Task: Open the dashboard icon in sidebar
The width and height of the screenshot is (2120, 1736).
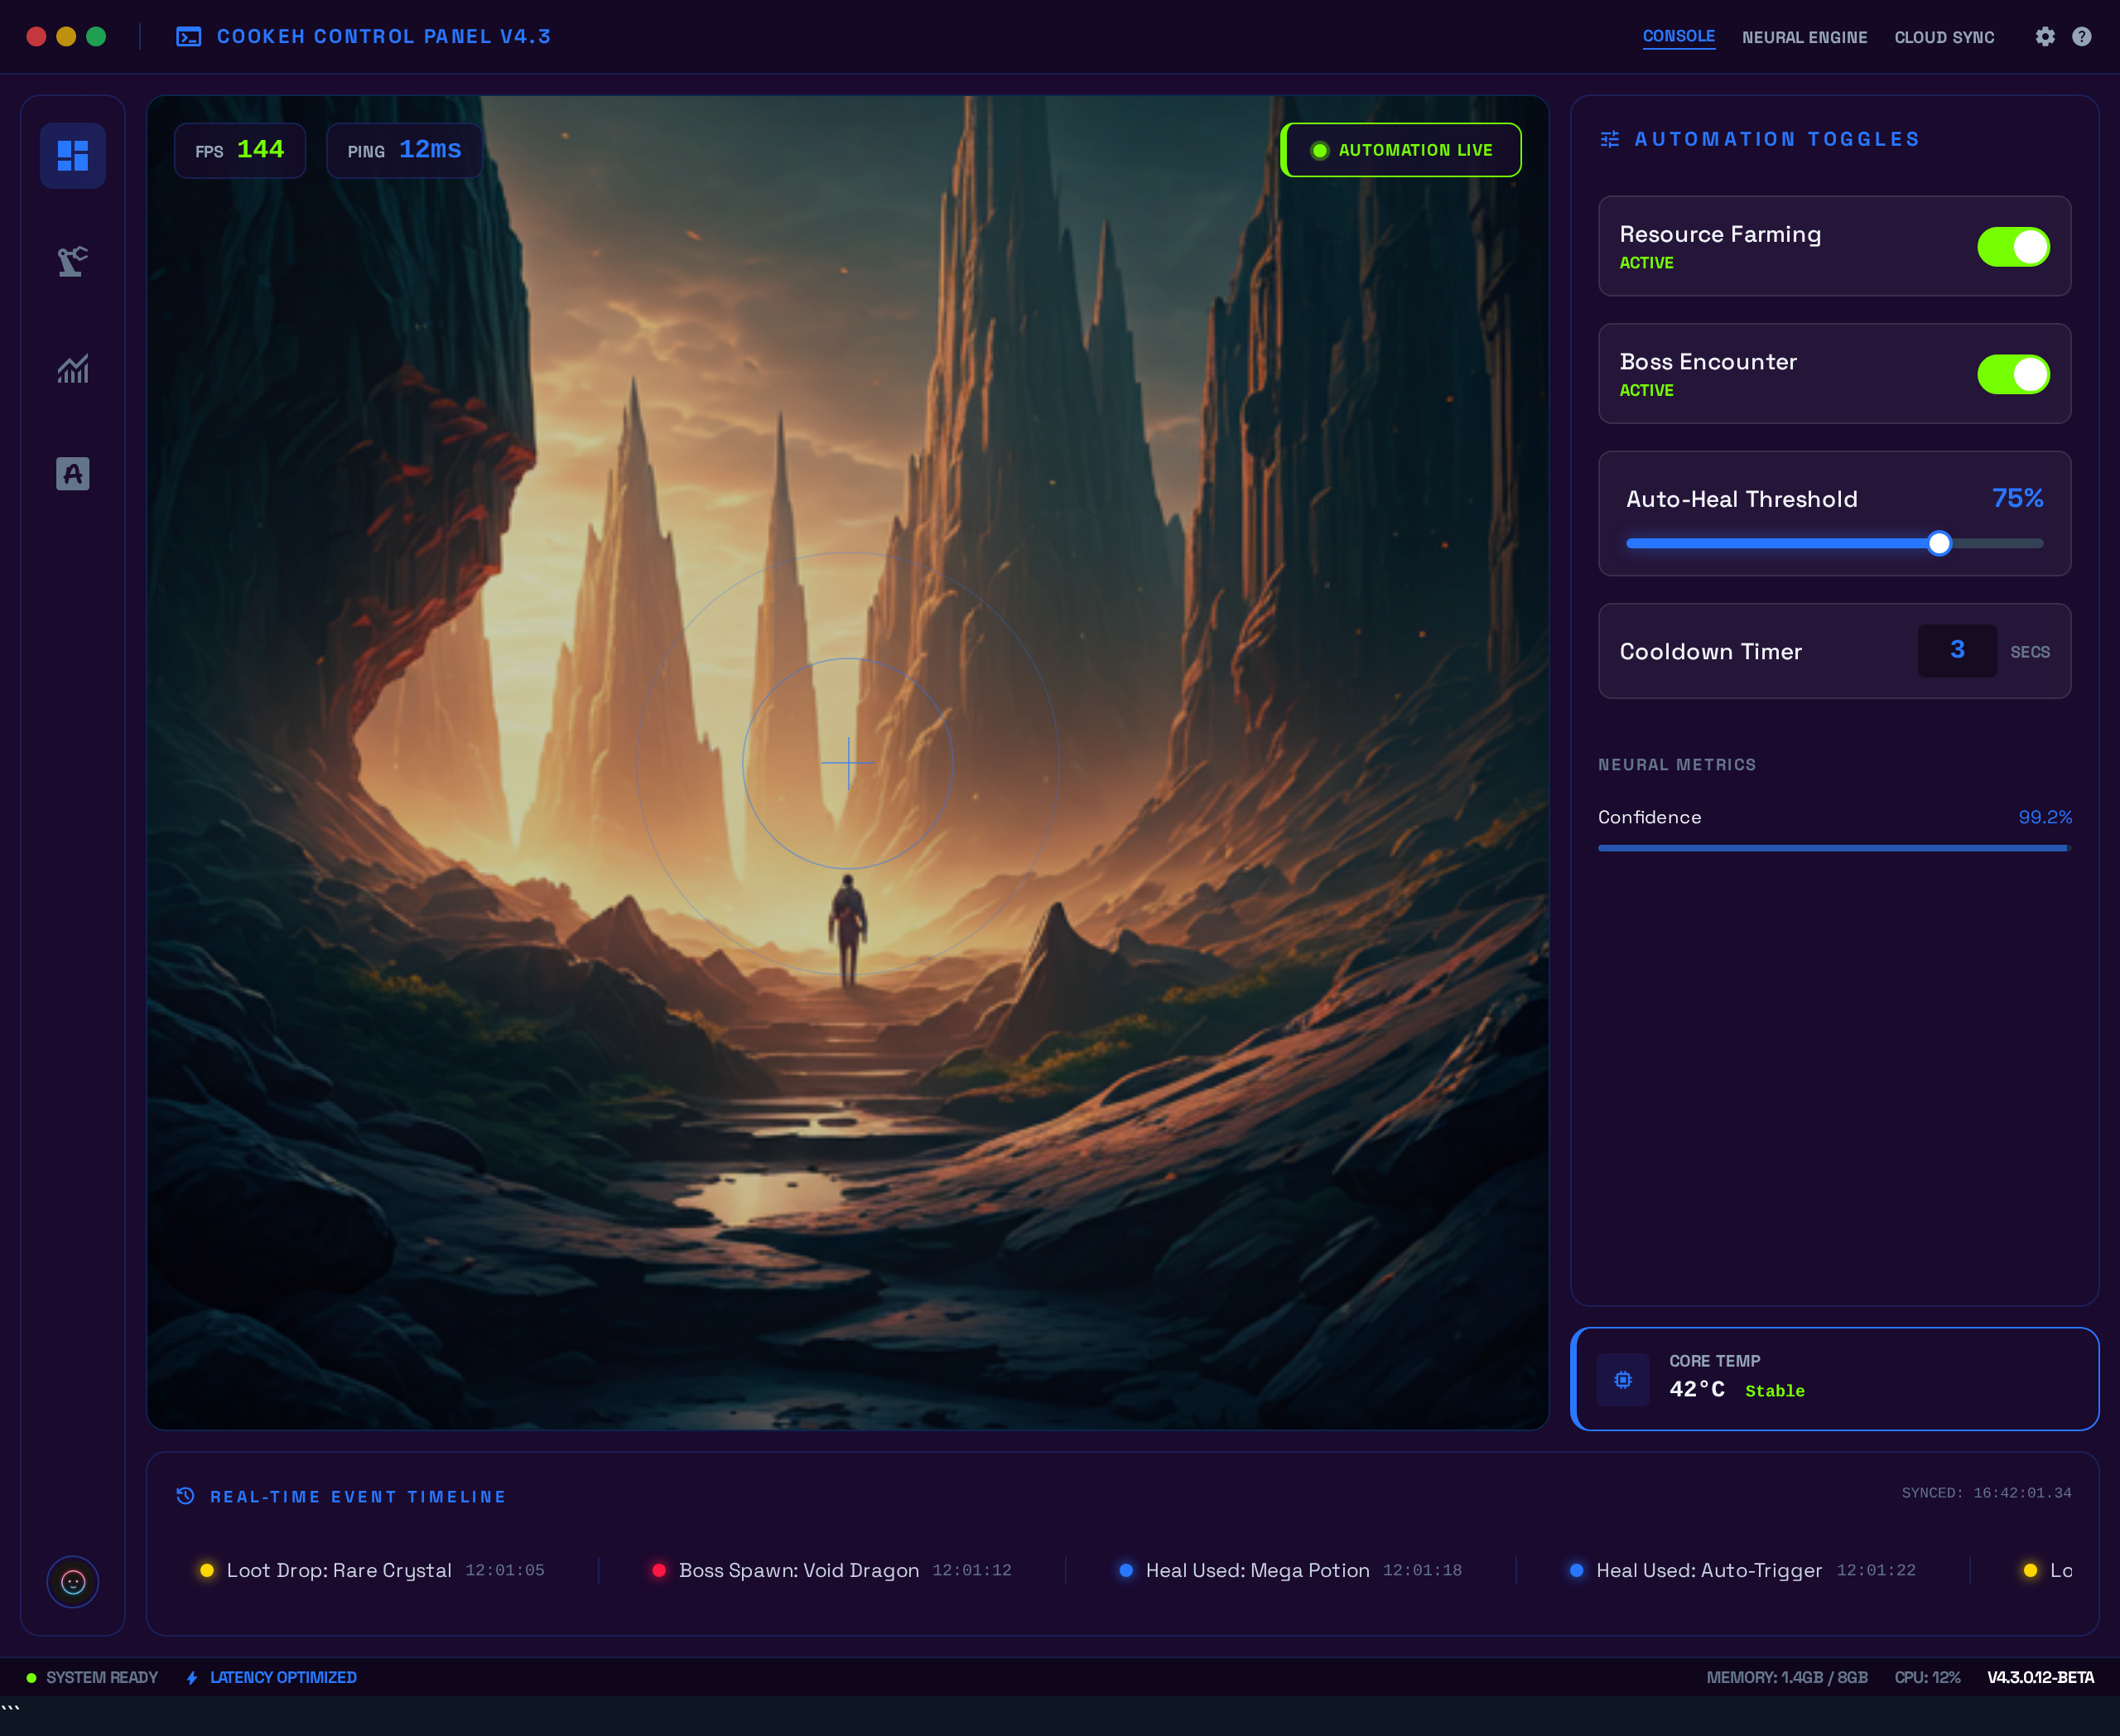Action: (72, 156)
